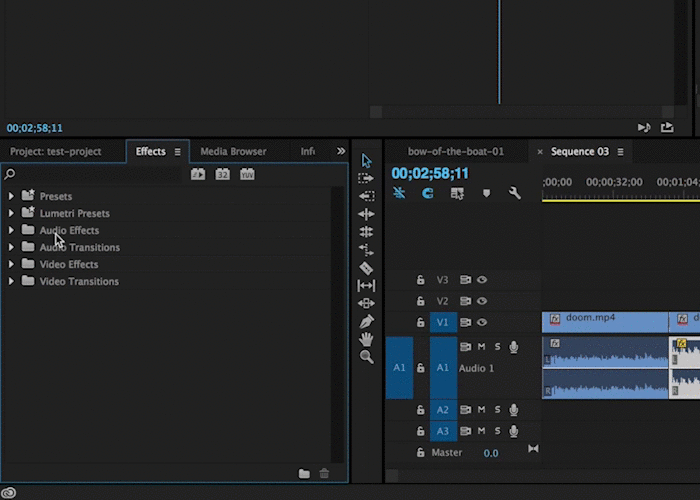This screenshot has width=700, height=500.
Task: Target the A3 audio track
Action: click(443, 431)
